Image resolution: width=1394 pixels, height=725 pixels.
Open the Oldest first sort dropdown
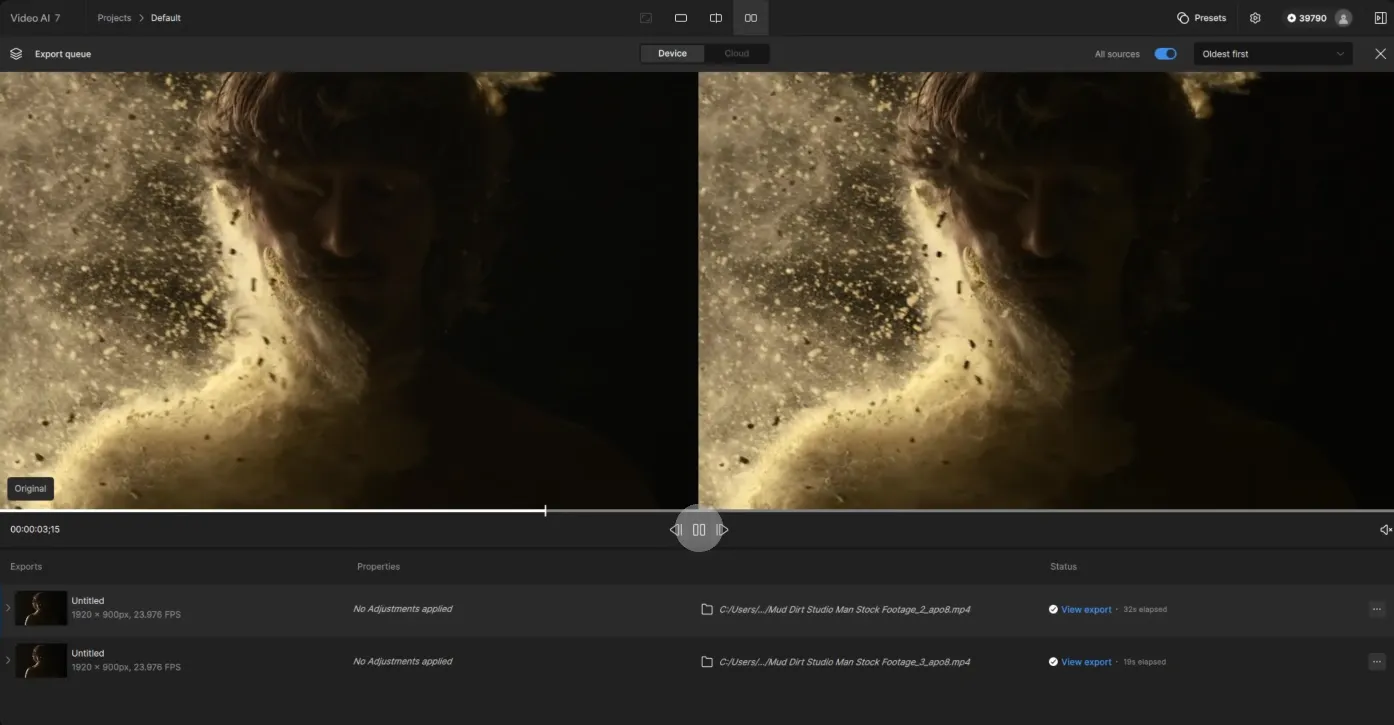click(1272, 54)
